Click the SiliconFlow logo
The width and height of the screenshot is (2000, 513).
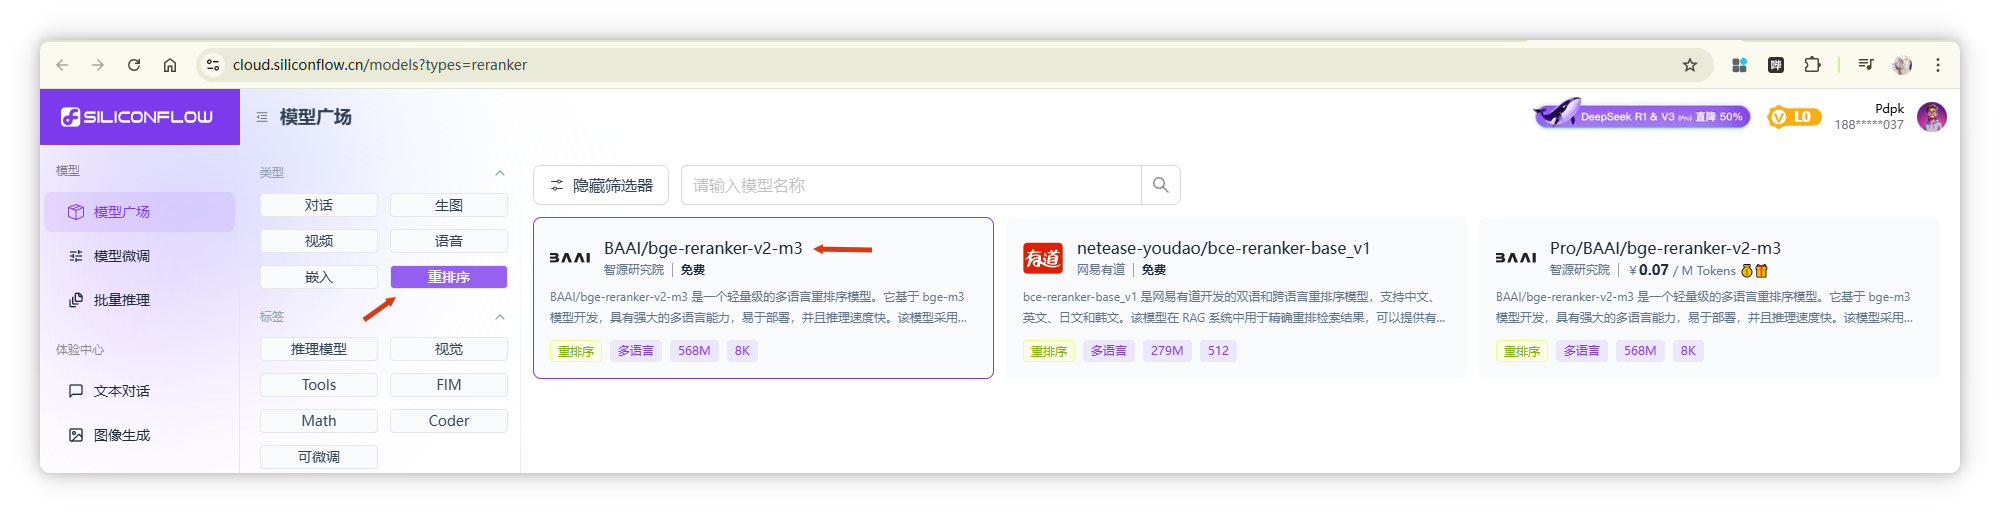pos(137,117)
